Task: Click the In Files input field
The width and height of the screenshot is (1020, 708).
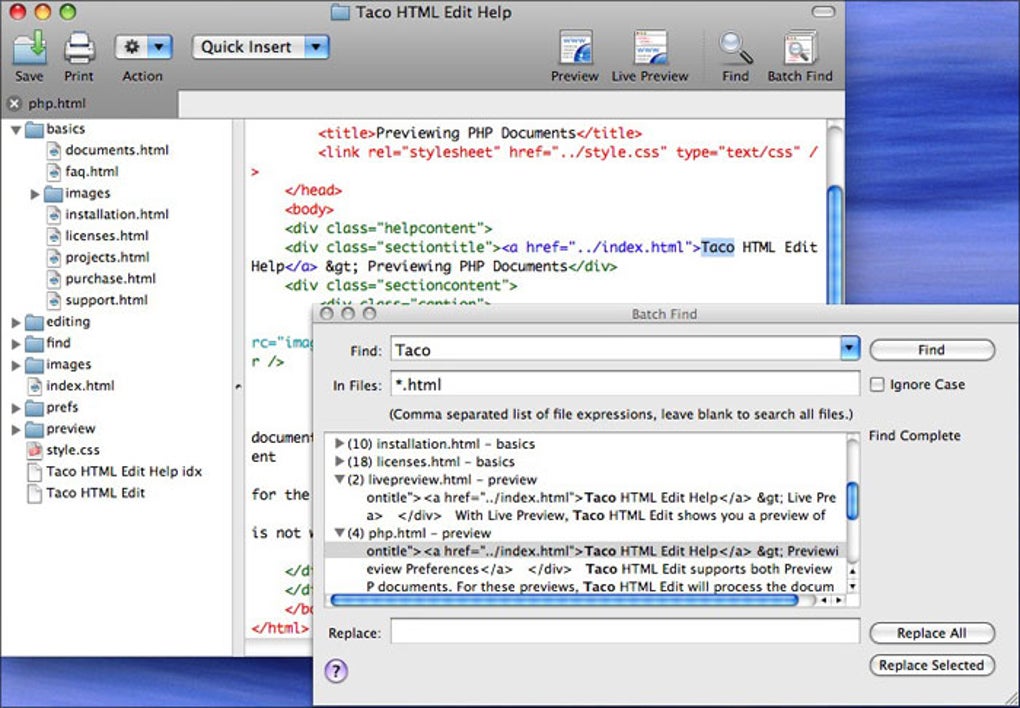Action: (624, 384)
